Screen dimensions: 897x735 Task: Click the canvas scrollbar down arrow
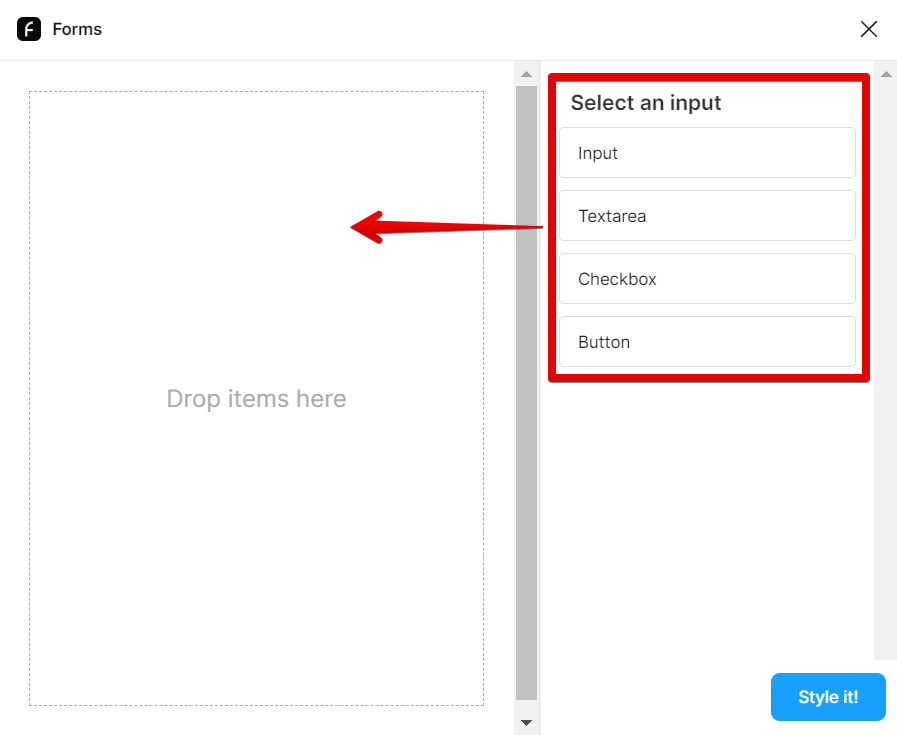pyautogui.click(x=526, y=722)
